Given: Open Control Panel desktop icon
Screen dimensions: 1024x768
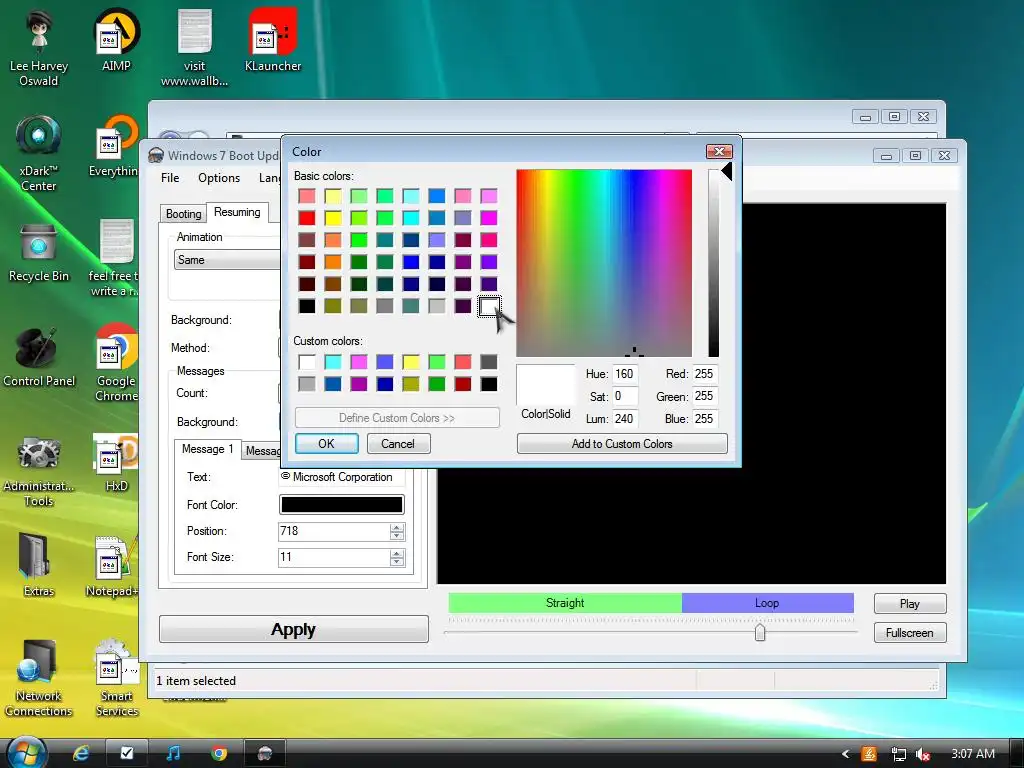Looking at the screenshot, I should (x=39, y=357).
